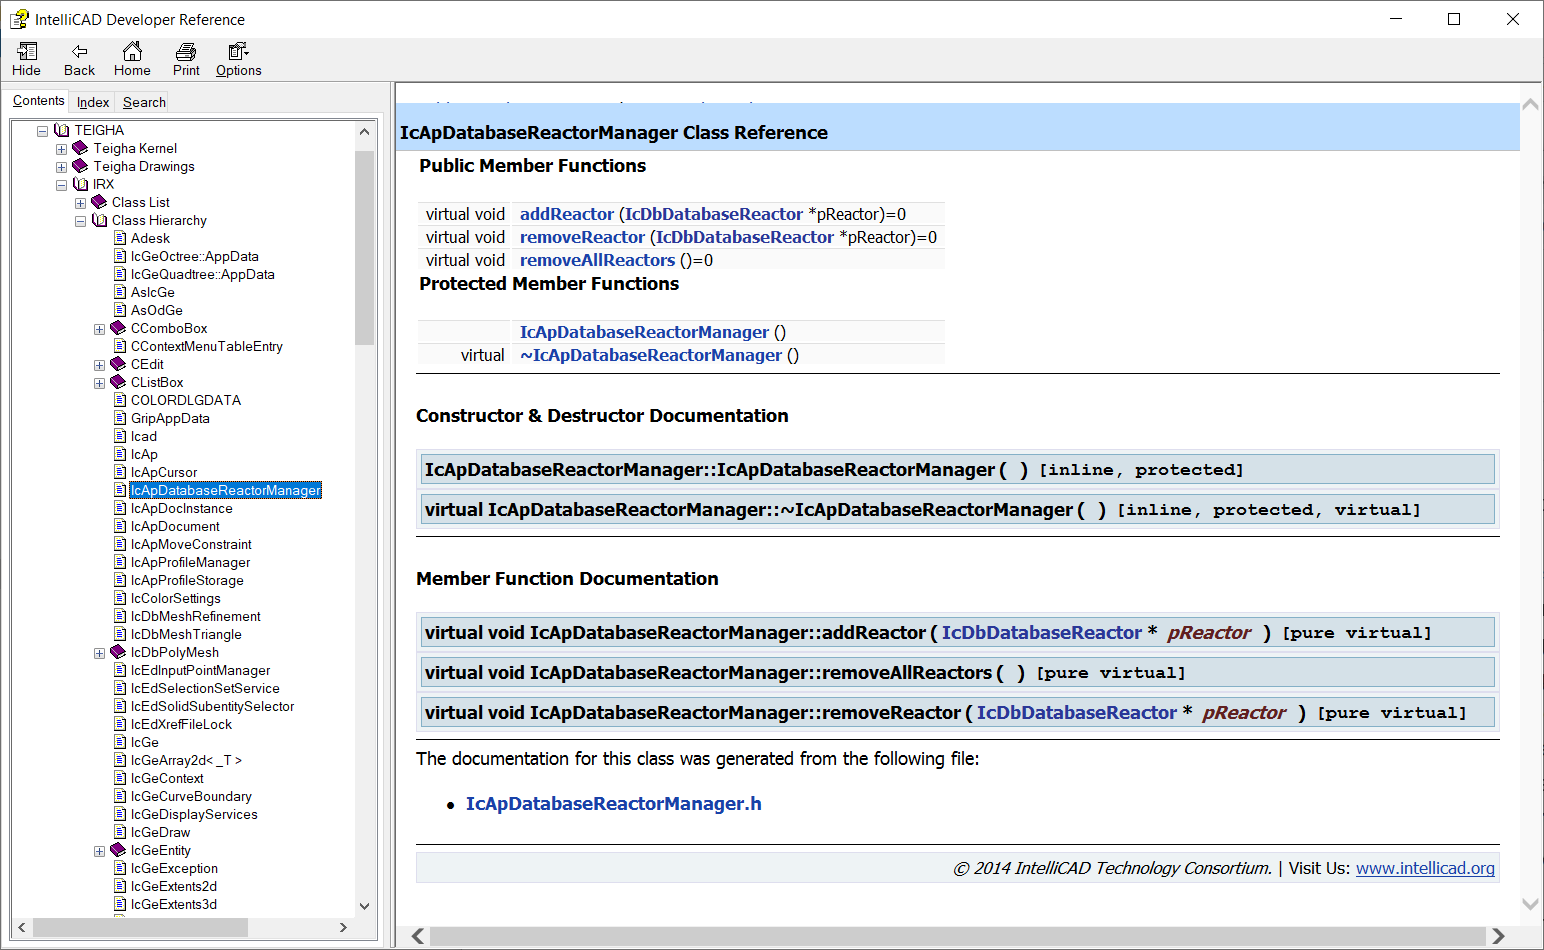Click the CComboBox book icon
Image resolution: width=1544 pixels, height=950 pixels.
118,328
